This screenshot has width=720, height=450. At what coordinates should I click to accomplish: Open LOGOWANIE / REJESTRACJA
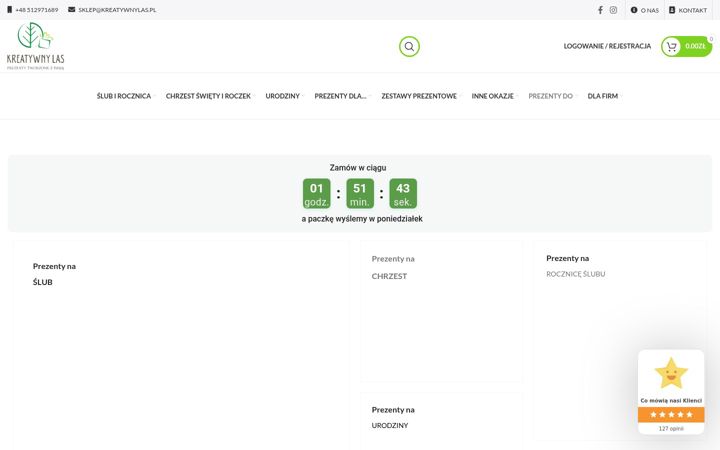(607, 46)
